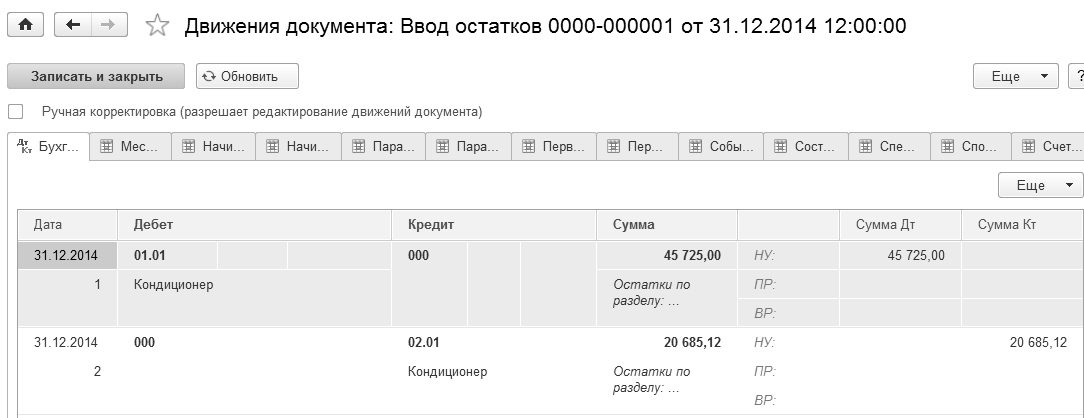The width and height of the screenshot is (1084, 418).
Task: Select the Счет... register tab
Action: pos(1048,147)
